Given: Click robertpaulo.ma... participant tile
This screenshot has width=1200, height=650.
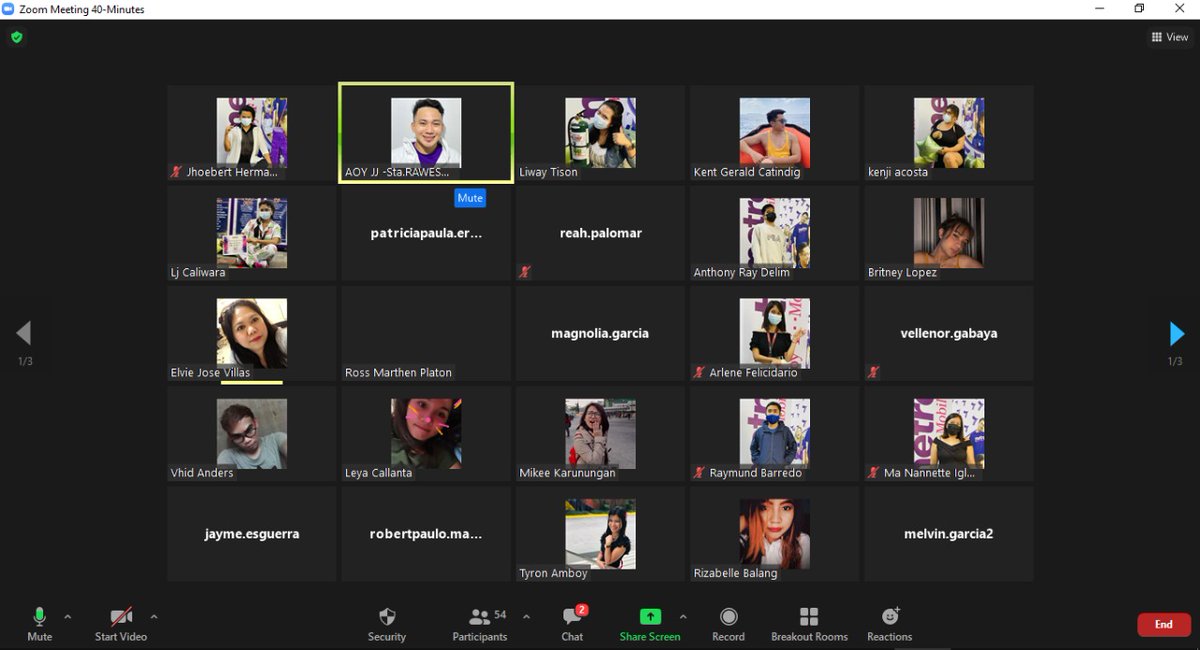Looking at the screenshot, I should point(426,534).
